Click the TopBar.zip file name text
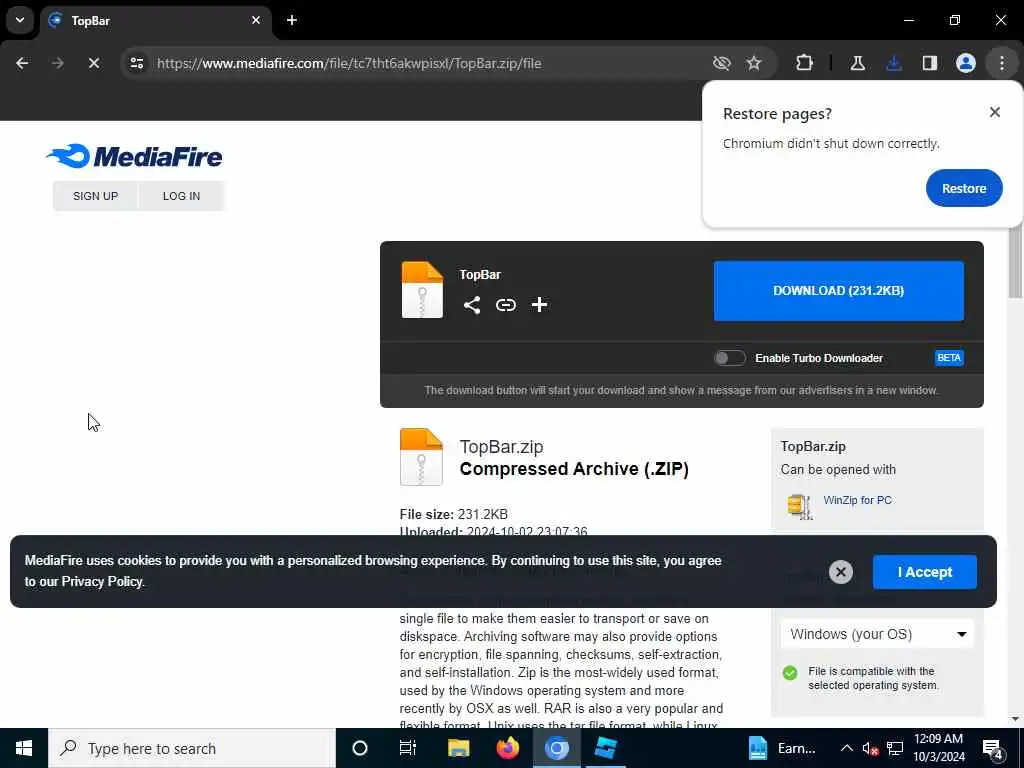Viewport: 1024px width, 768px height. [x=502, y=447]
